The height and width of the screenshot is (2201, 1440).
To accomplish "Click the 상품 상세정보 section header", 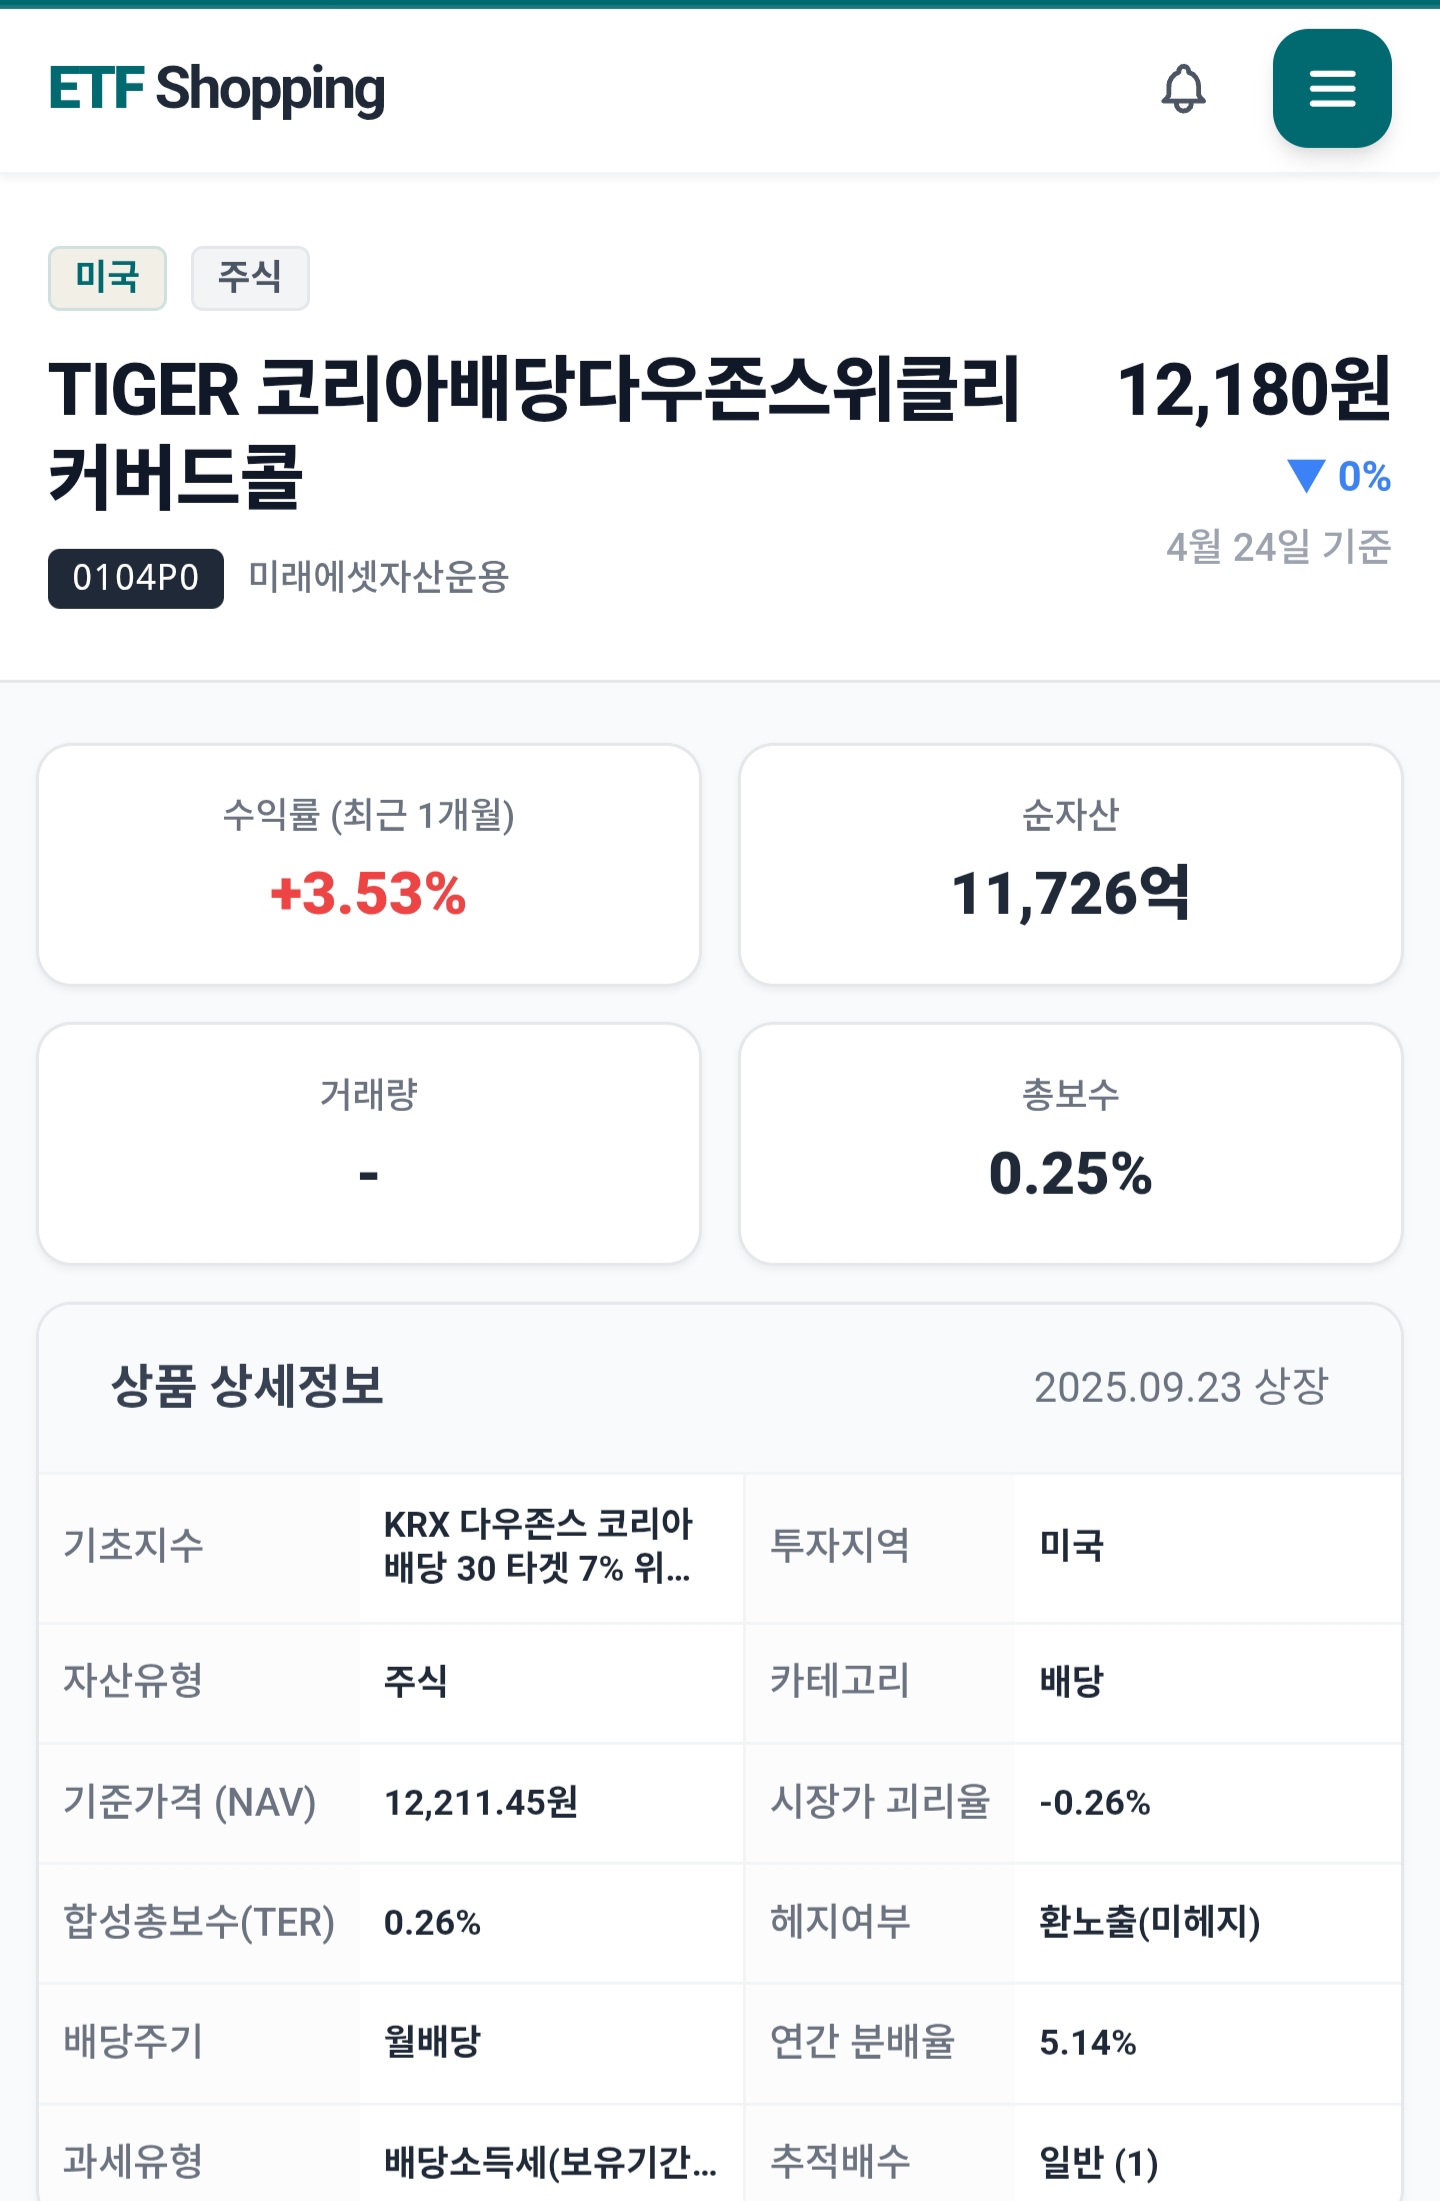I will pos(247,1387).
